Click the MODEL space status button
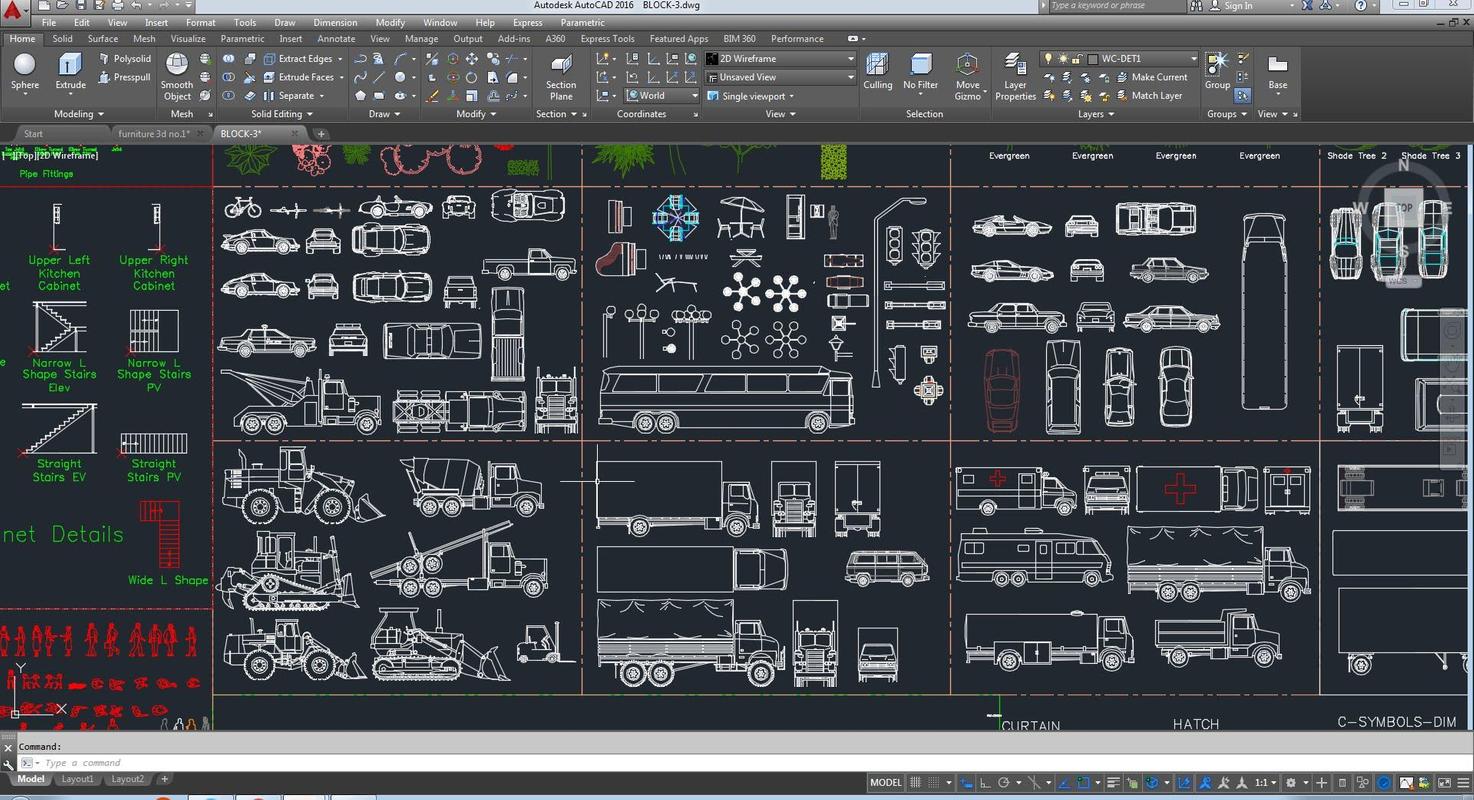Image resolution: width=1474 pixels, height=800 pixels. point(886,783)
